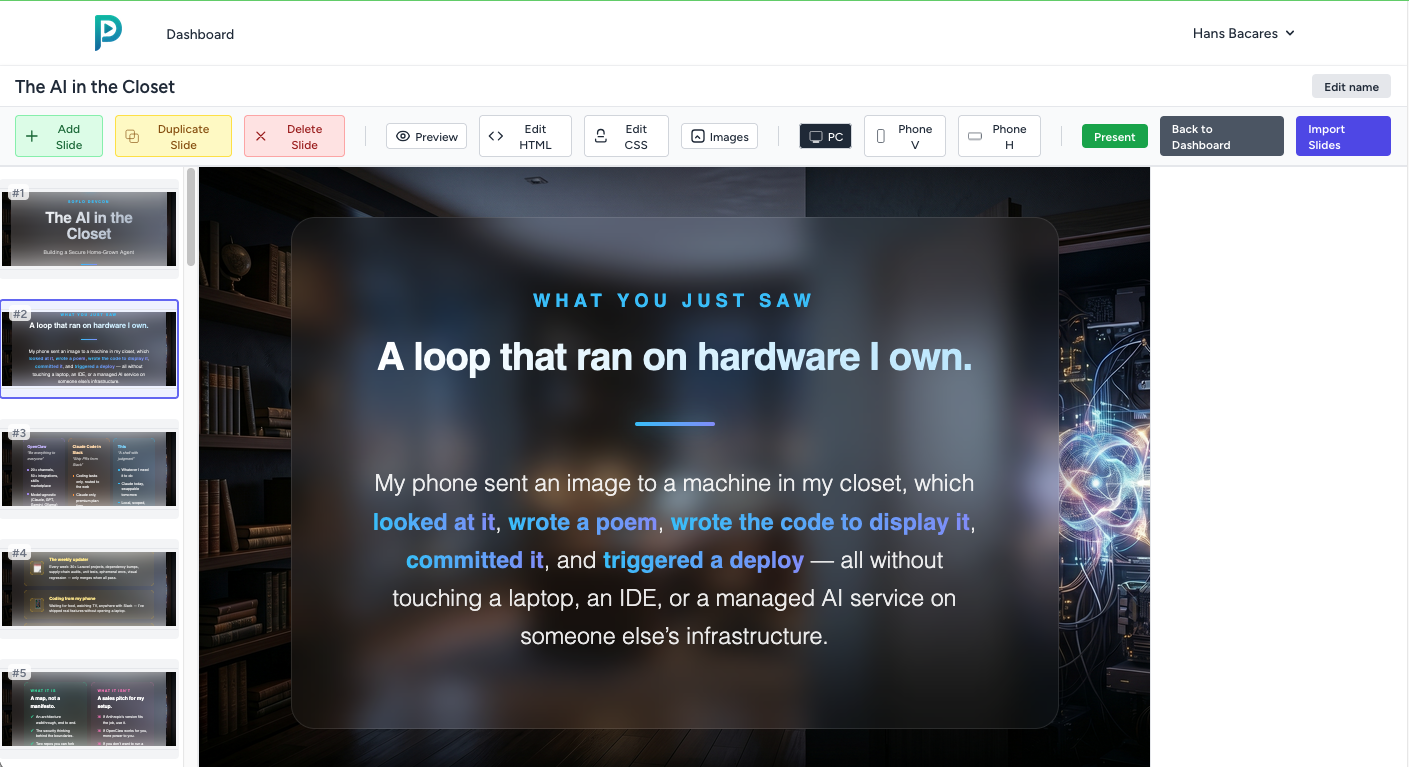
Task: Switch to Phone H view mode
Action: [998, 136]
